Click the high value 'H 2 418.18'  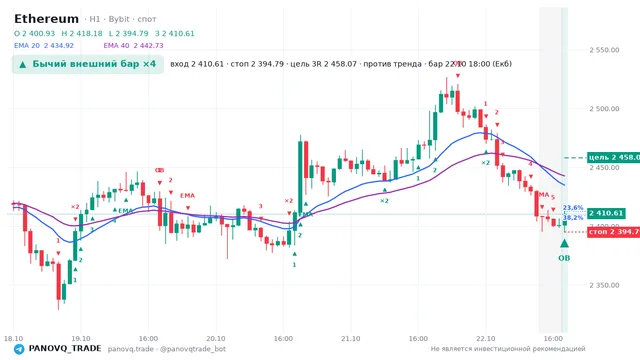82,33
